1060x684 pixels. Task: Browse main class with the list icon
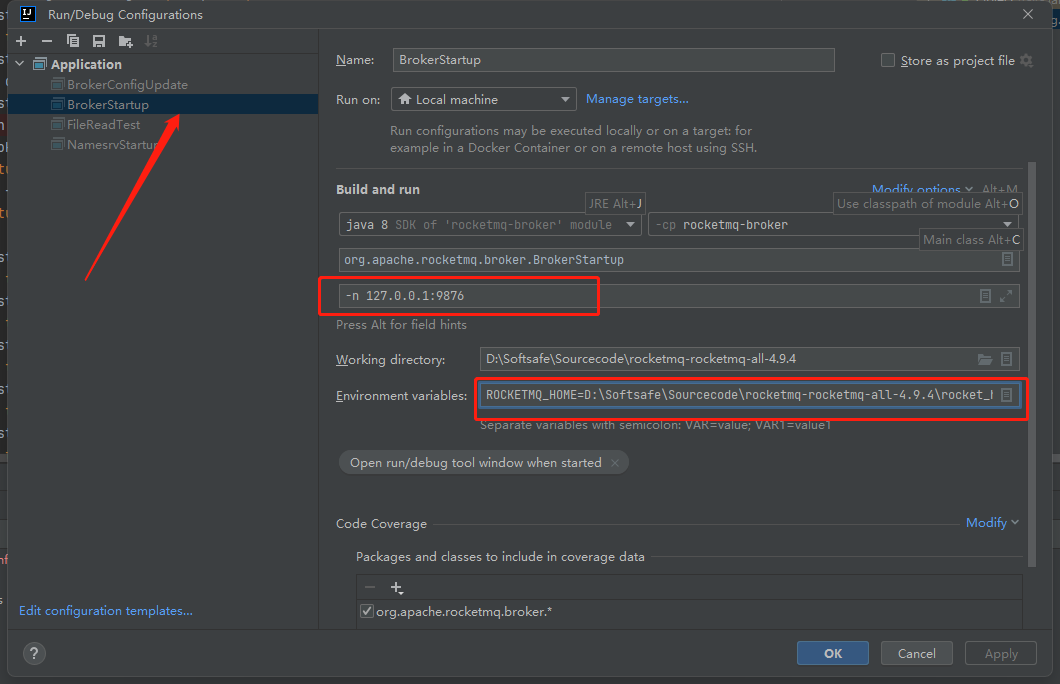pyautogui.click(x=1007, y=260)
